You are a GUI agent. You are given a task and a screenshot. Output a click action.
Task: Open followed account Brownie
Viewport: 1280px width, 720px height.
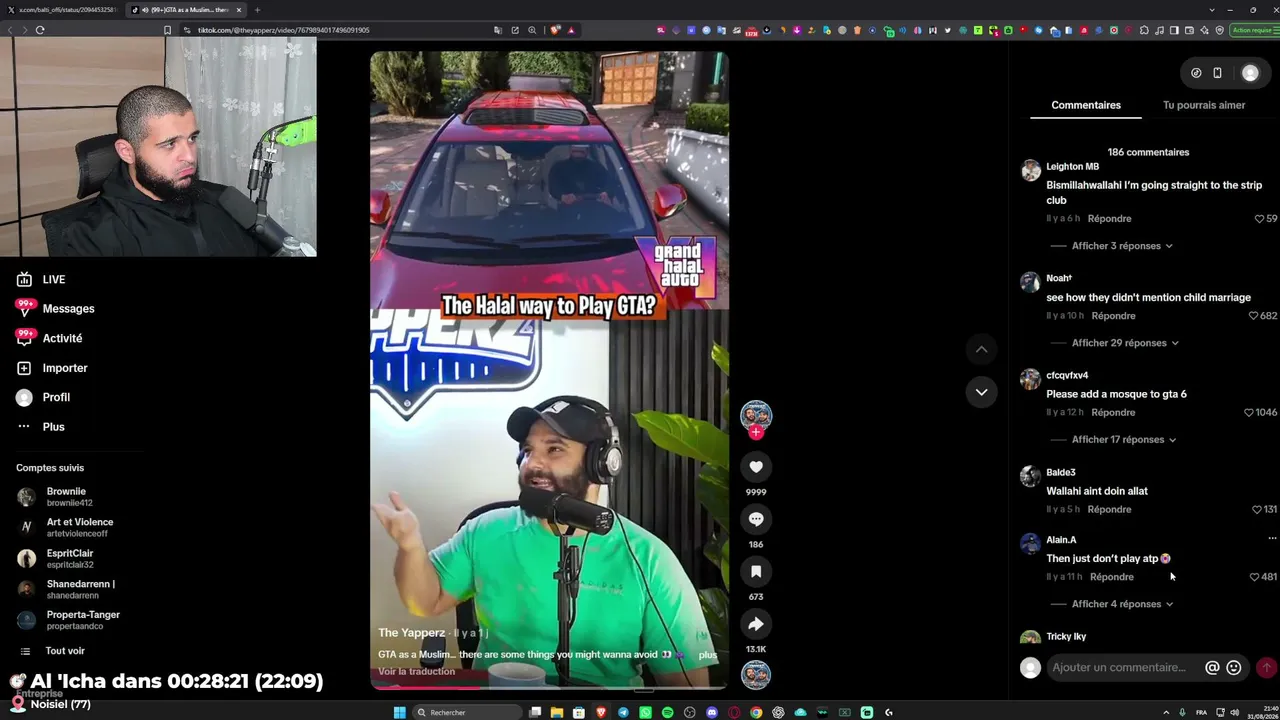point(66,497)
